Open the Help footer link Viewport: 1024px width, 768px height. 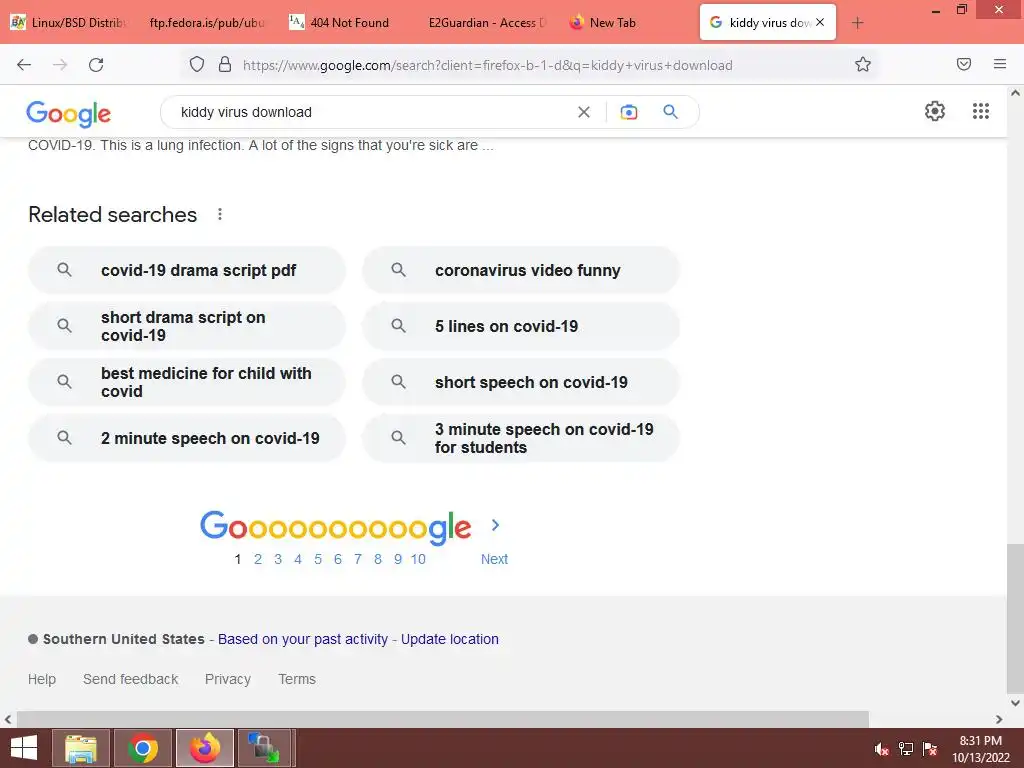[42, 679]
